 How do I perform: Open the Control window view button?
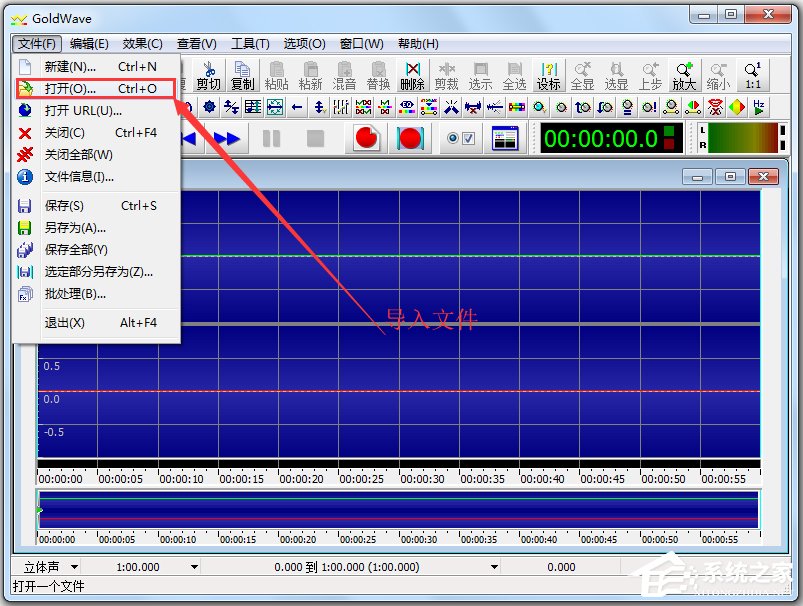click(505, 138)
